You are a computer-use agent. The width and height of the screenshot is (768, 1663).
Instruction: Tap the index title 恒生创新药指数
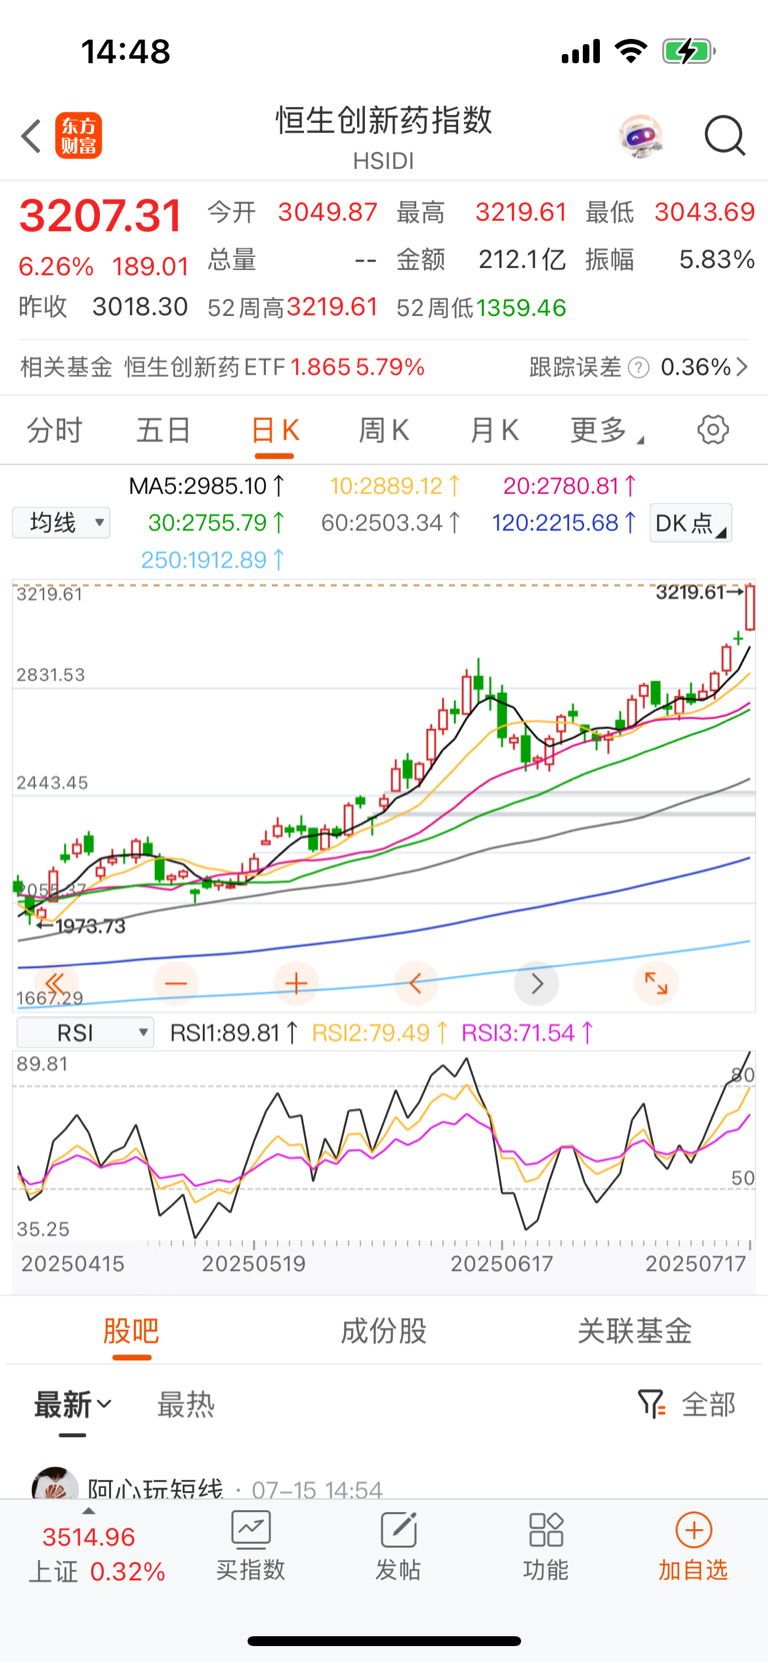tap(384, 120)
